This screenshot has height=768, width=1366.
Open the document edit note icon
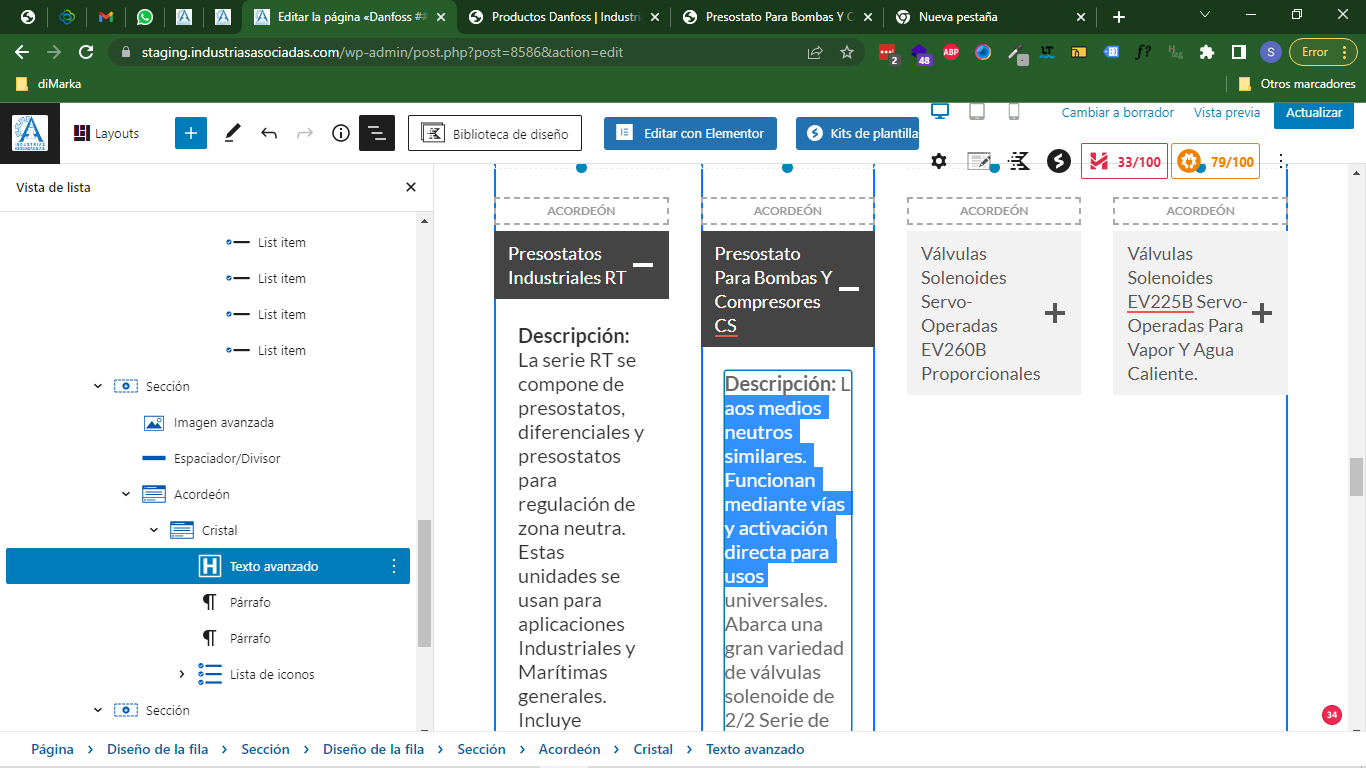tap(979, 161)
